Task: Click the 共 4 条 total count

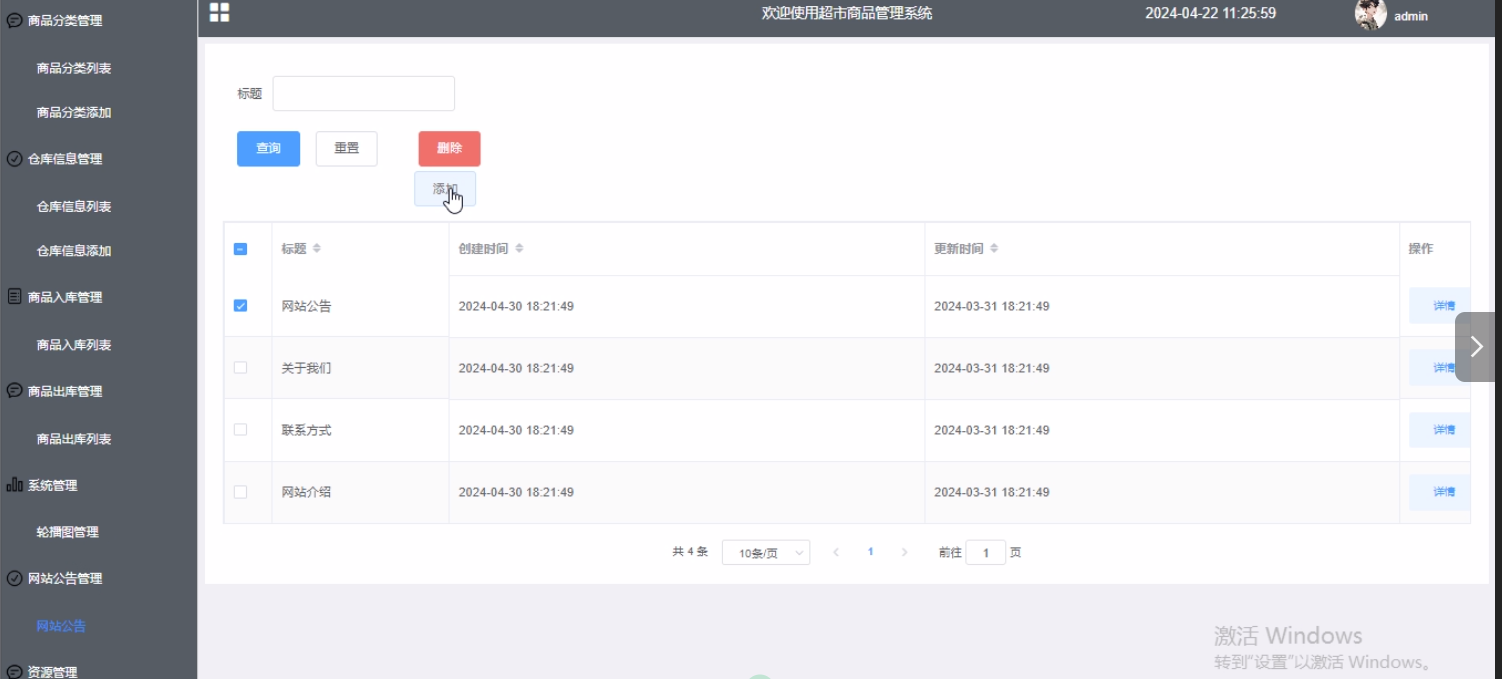Action: (x=690, y=552)
